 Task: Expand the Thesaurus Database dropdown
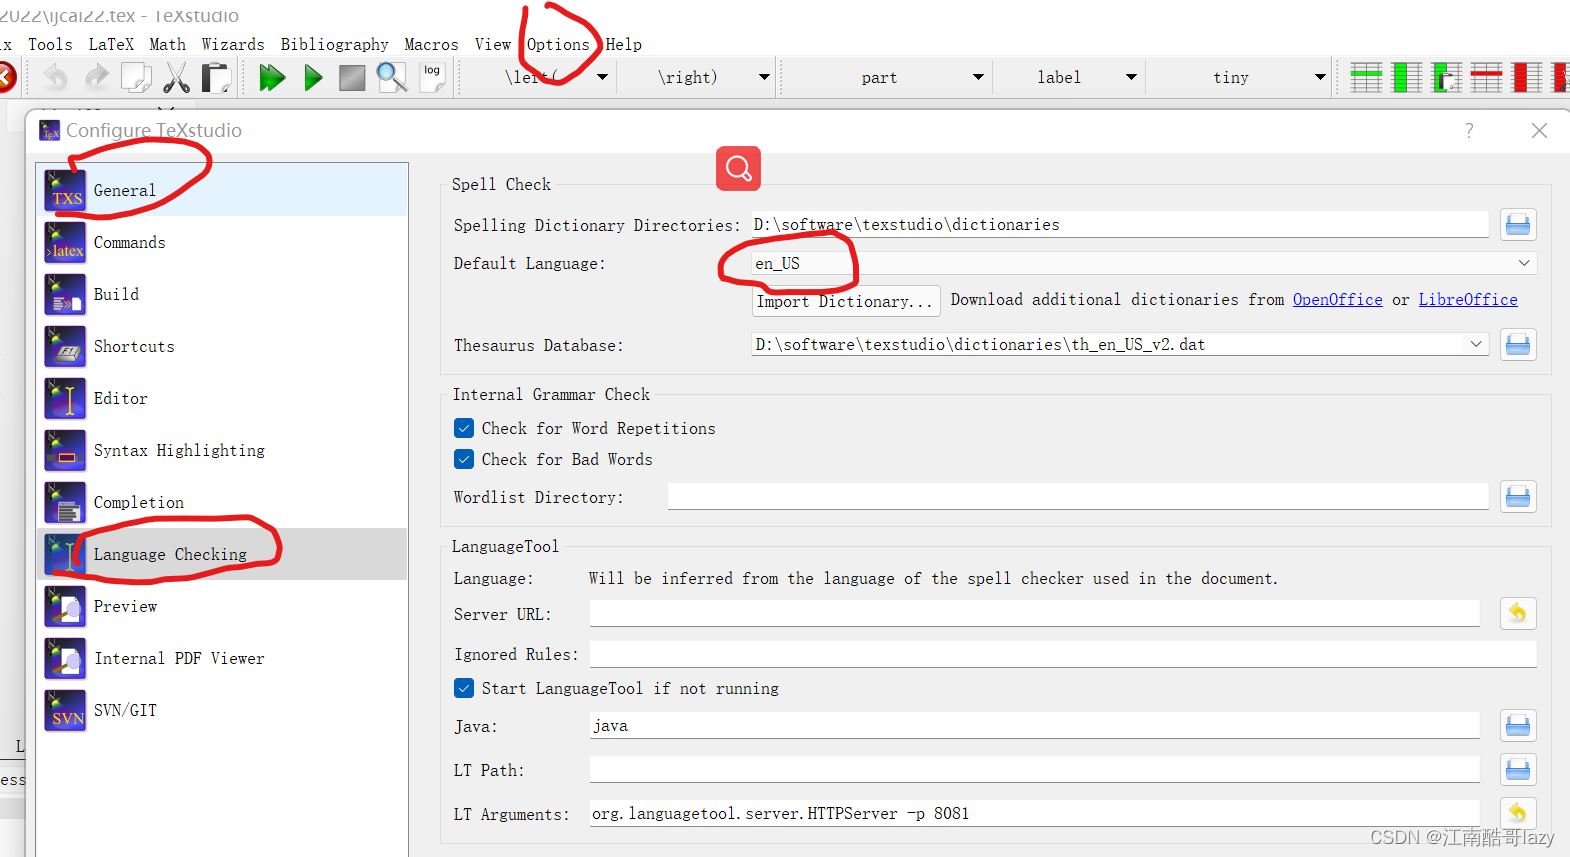[x=1476, y=344]
